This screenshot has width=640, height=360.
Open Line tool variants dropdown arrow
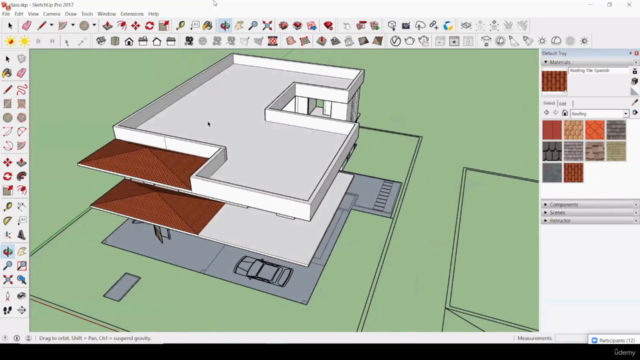(51, 26)
